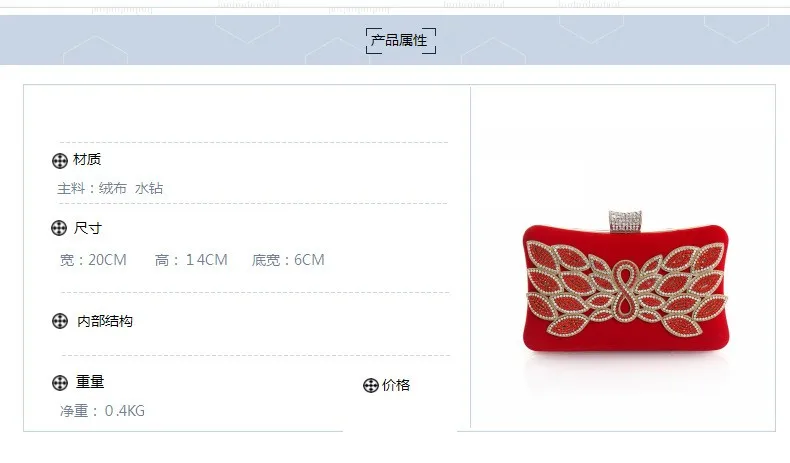Click the 净重：0.4KG net weight text
The width and height of the screenshot is (790, 463).
pyautogui.click(x=102, y=411)
